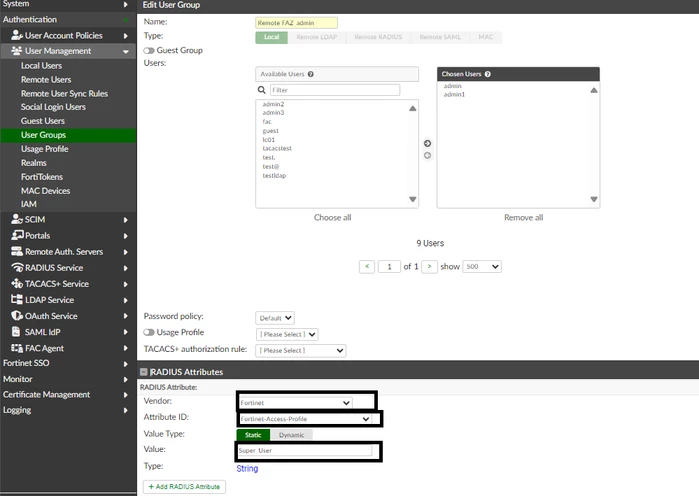Toggle the Guest Group switch
The image size is (699, 496).
pos(149,50)
